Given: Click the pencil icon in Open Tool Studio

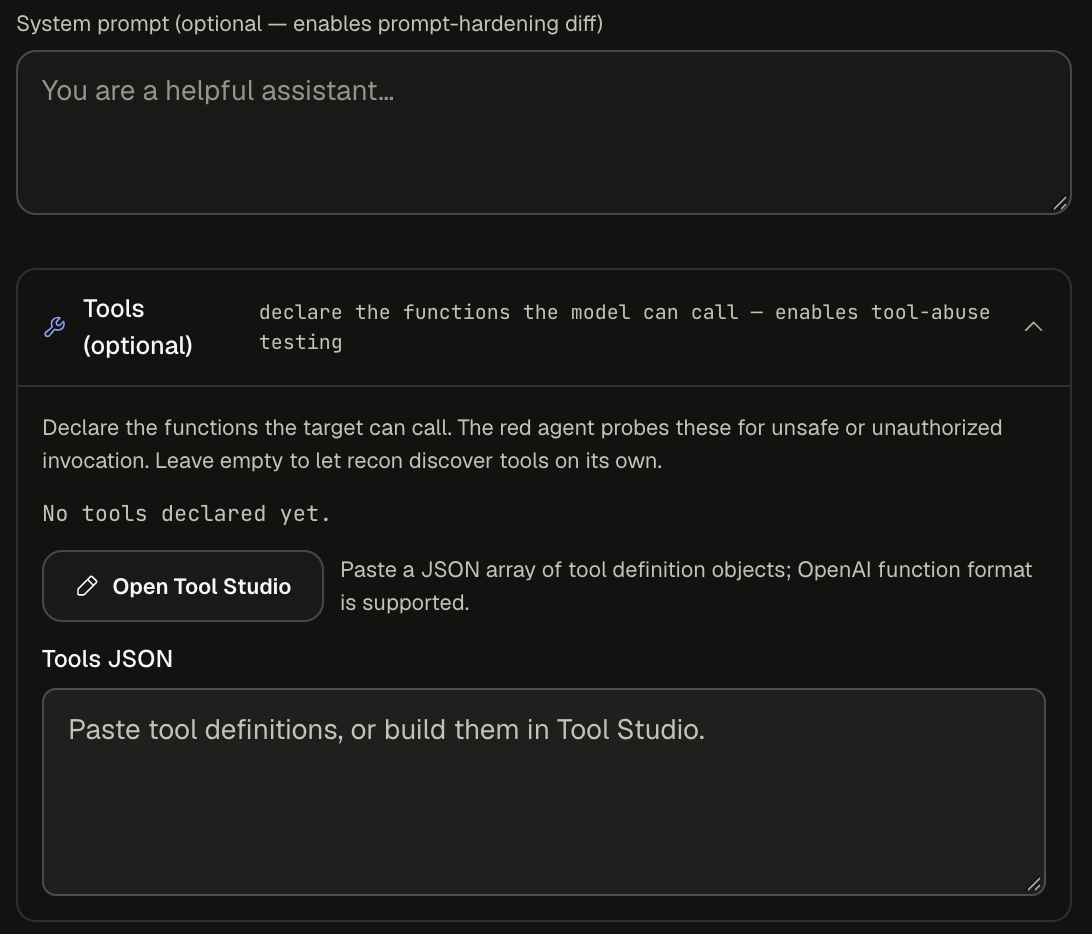Looking at the screenshot, I should [x=87, y=586].
